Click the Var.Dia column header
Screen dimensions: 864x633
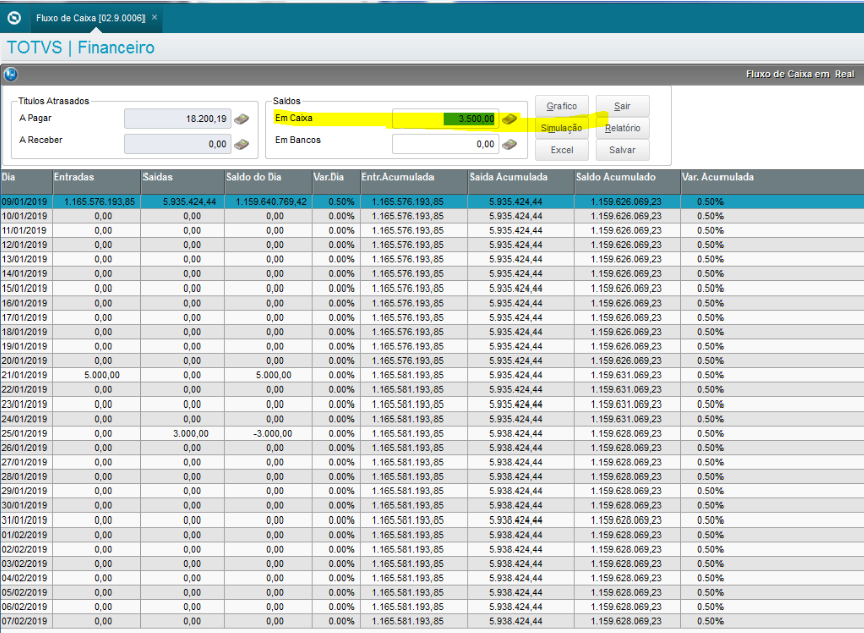336,182
